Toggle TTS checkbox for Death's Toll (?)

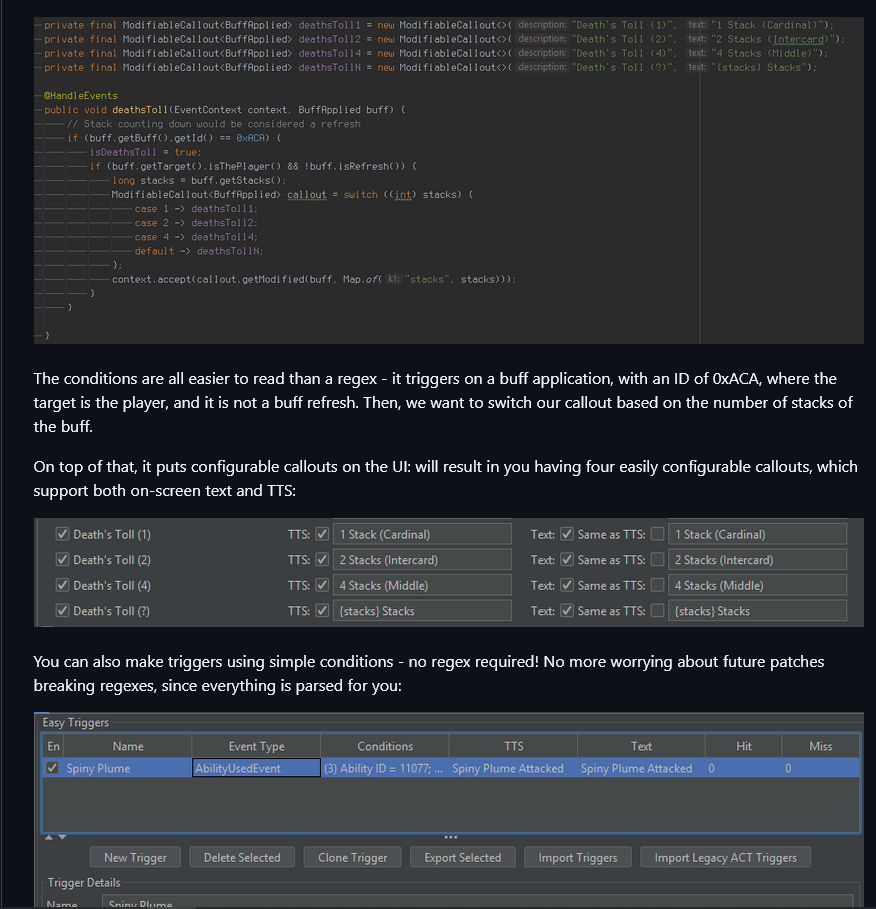tap(322, 610)
